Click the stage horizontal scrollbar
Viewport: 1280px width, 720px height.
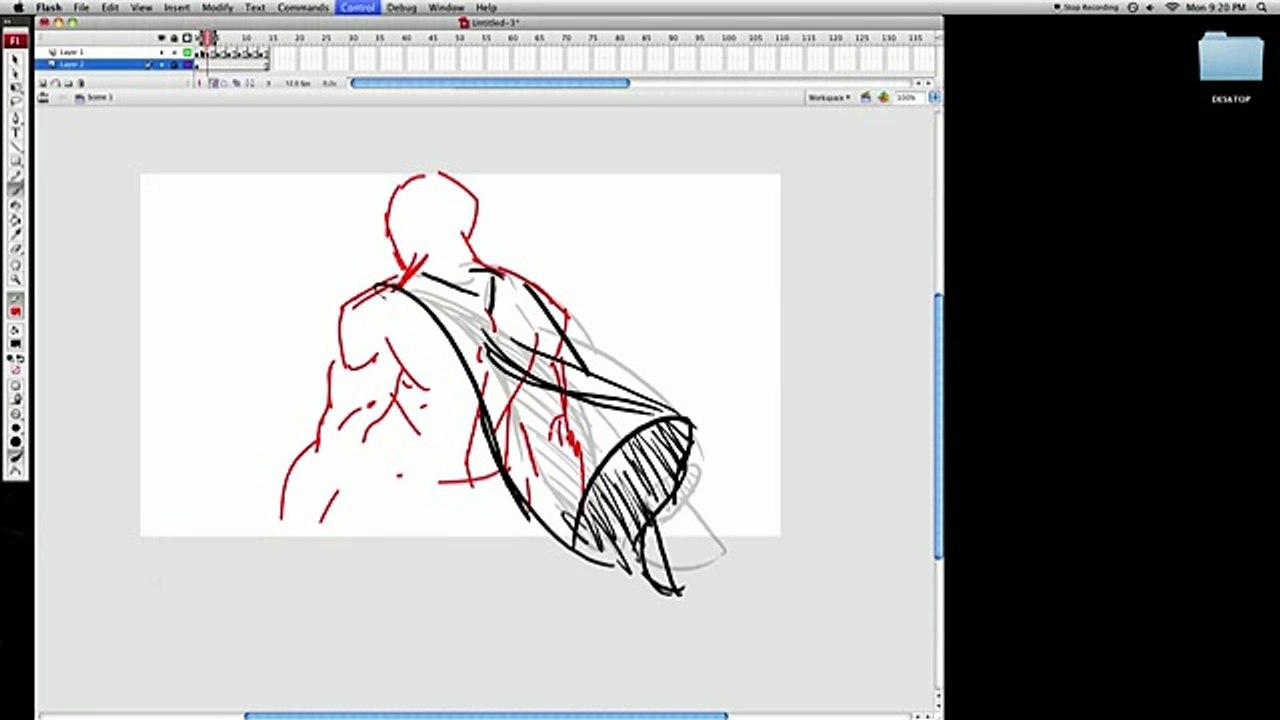coord(486,715)
